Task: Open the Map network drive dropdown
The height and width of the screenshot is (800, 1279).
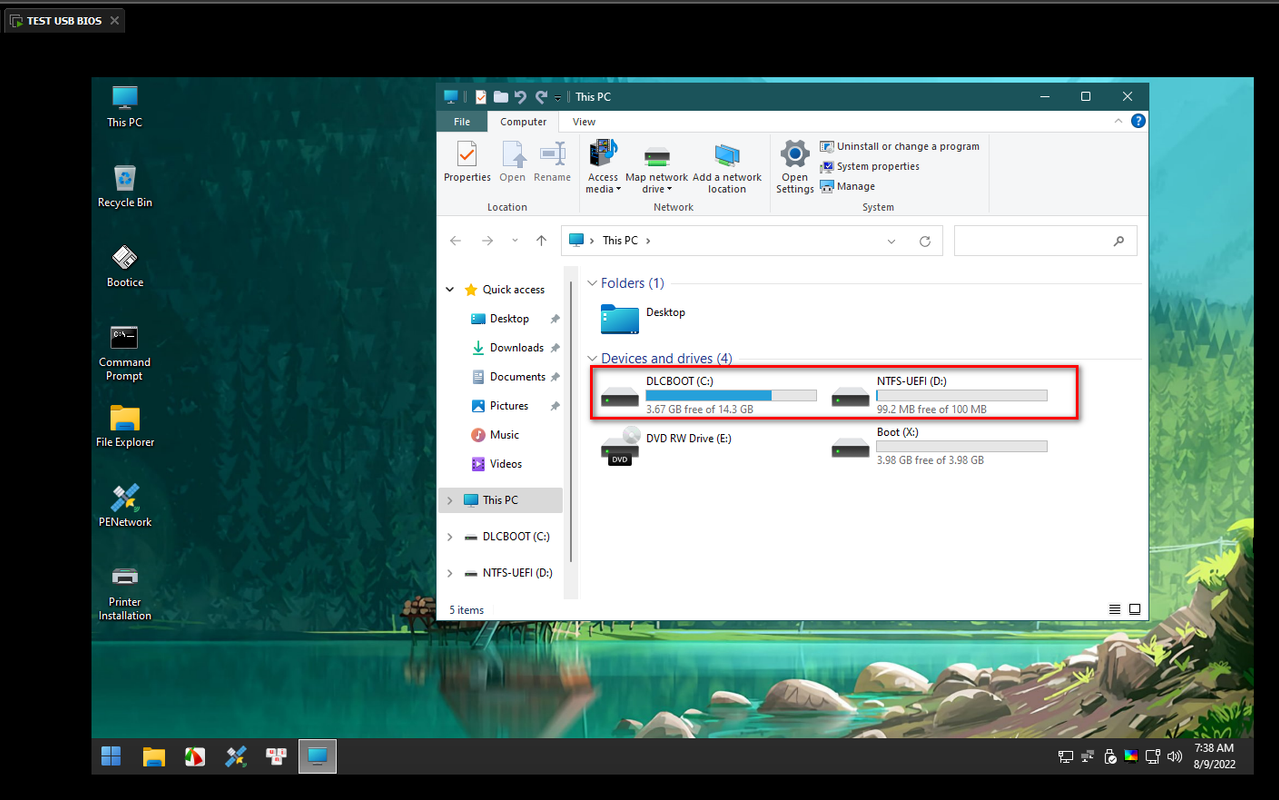Action: coord(657,167)
